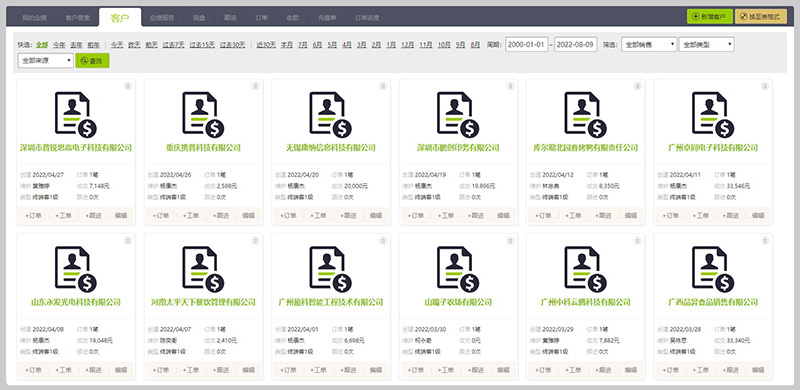Click the trash icon on 河南太平天下餐饮管理有限公司 card
The image size is (800, 390).
[x=255, y=241]
